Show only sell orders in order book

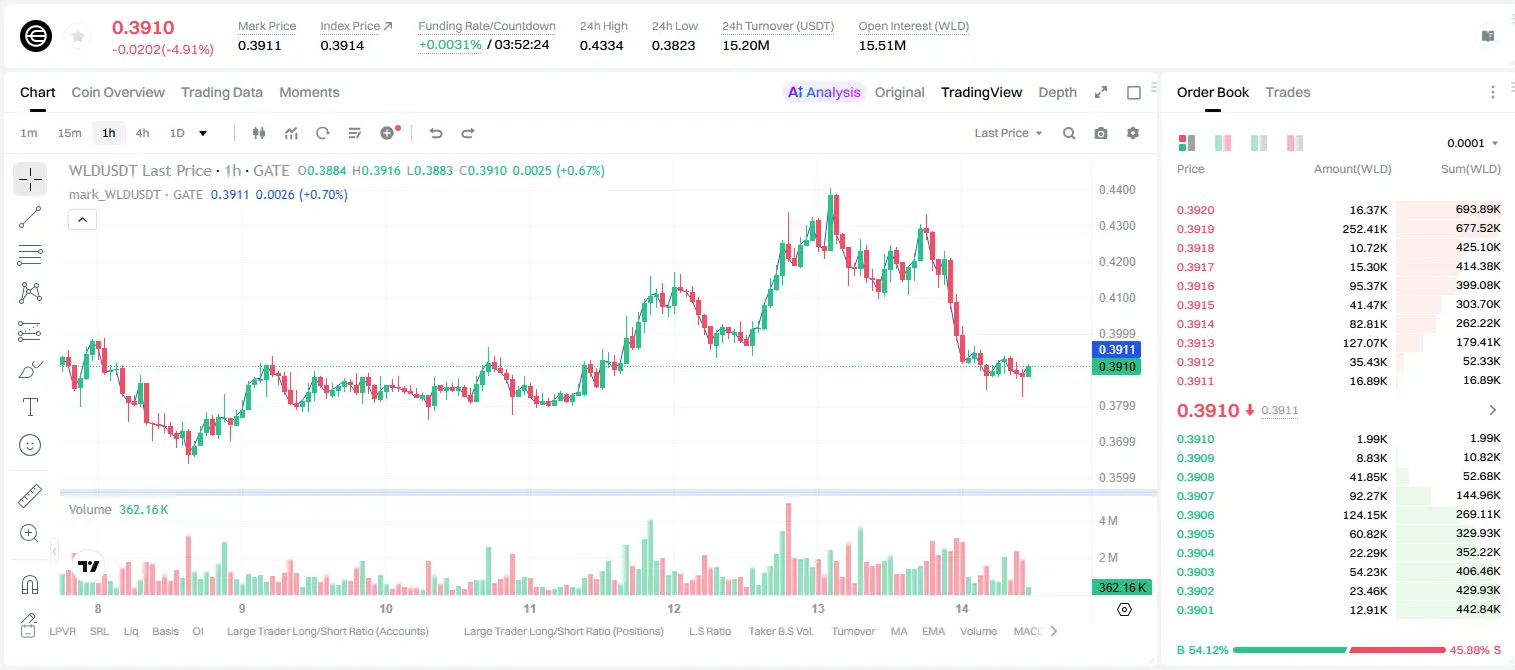[x=1295, y=143]
